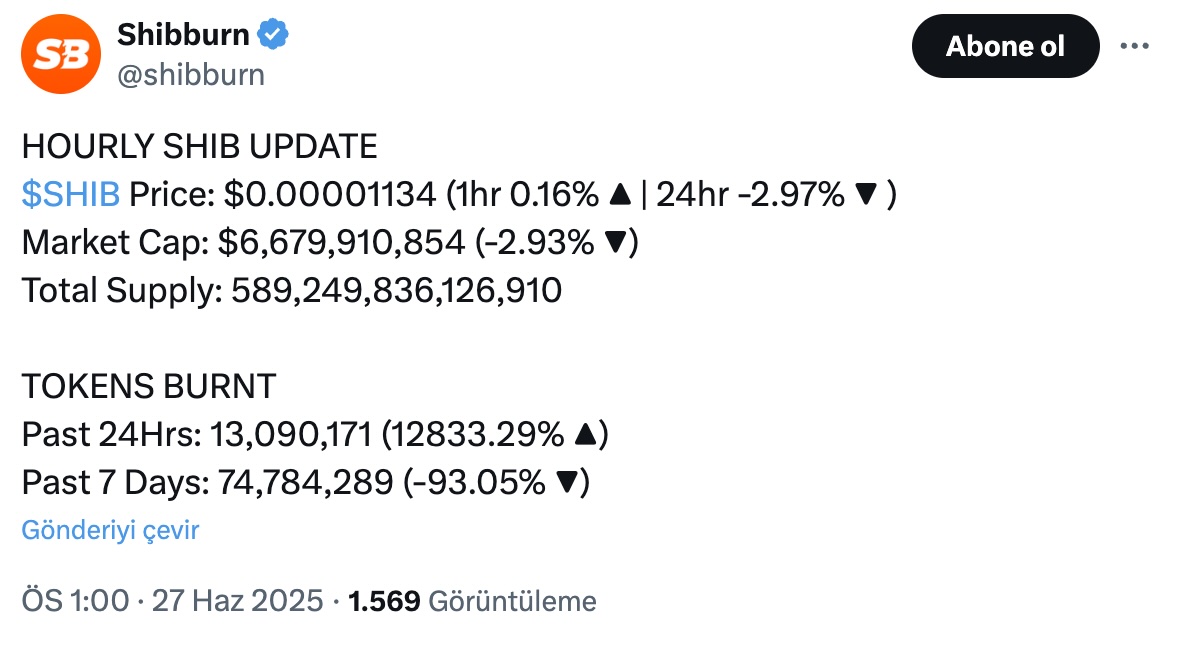
Task: Click the Abone ol subscribe button
Action: [1005, 46]
